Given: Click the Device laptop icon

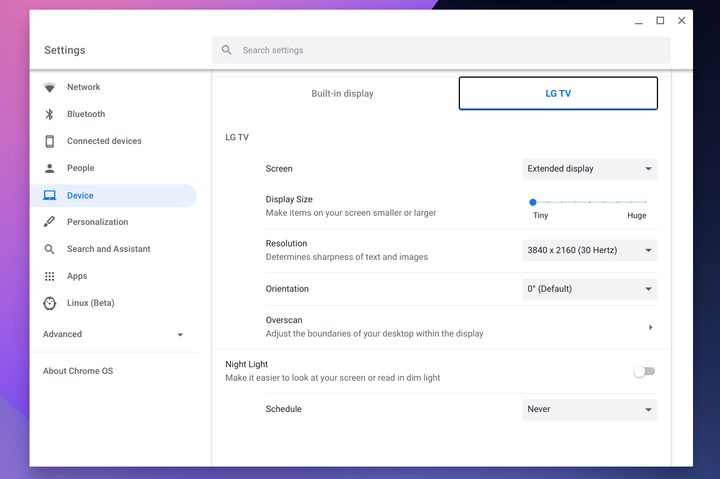Looking at the screenshot, I should (50, 195).
